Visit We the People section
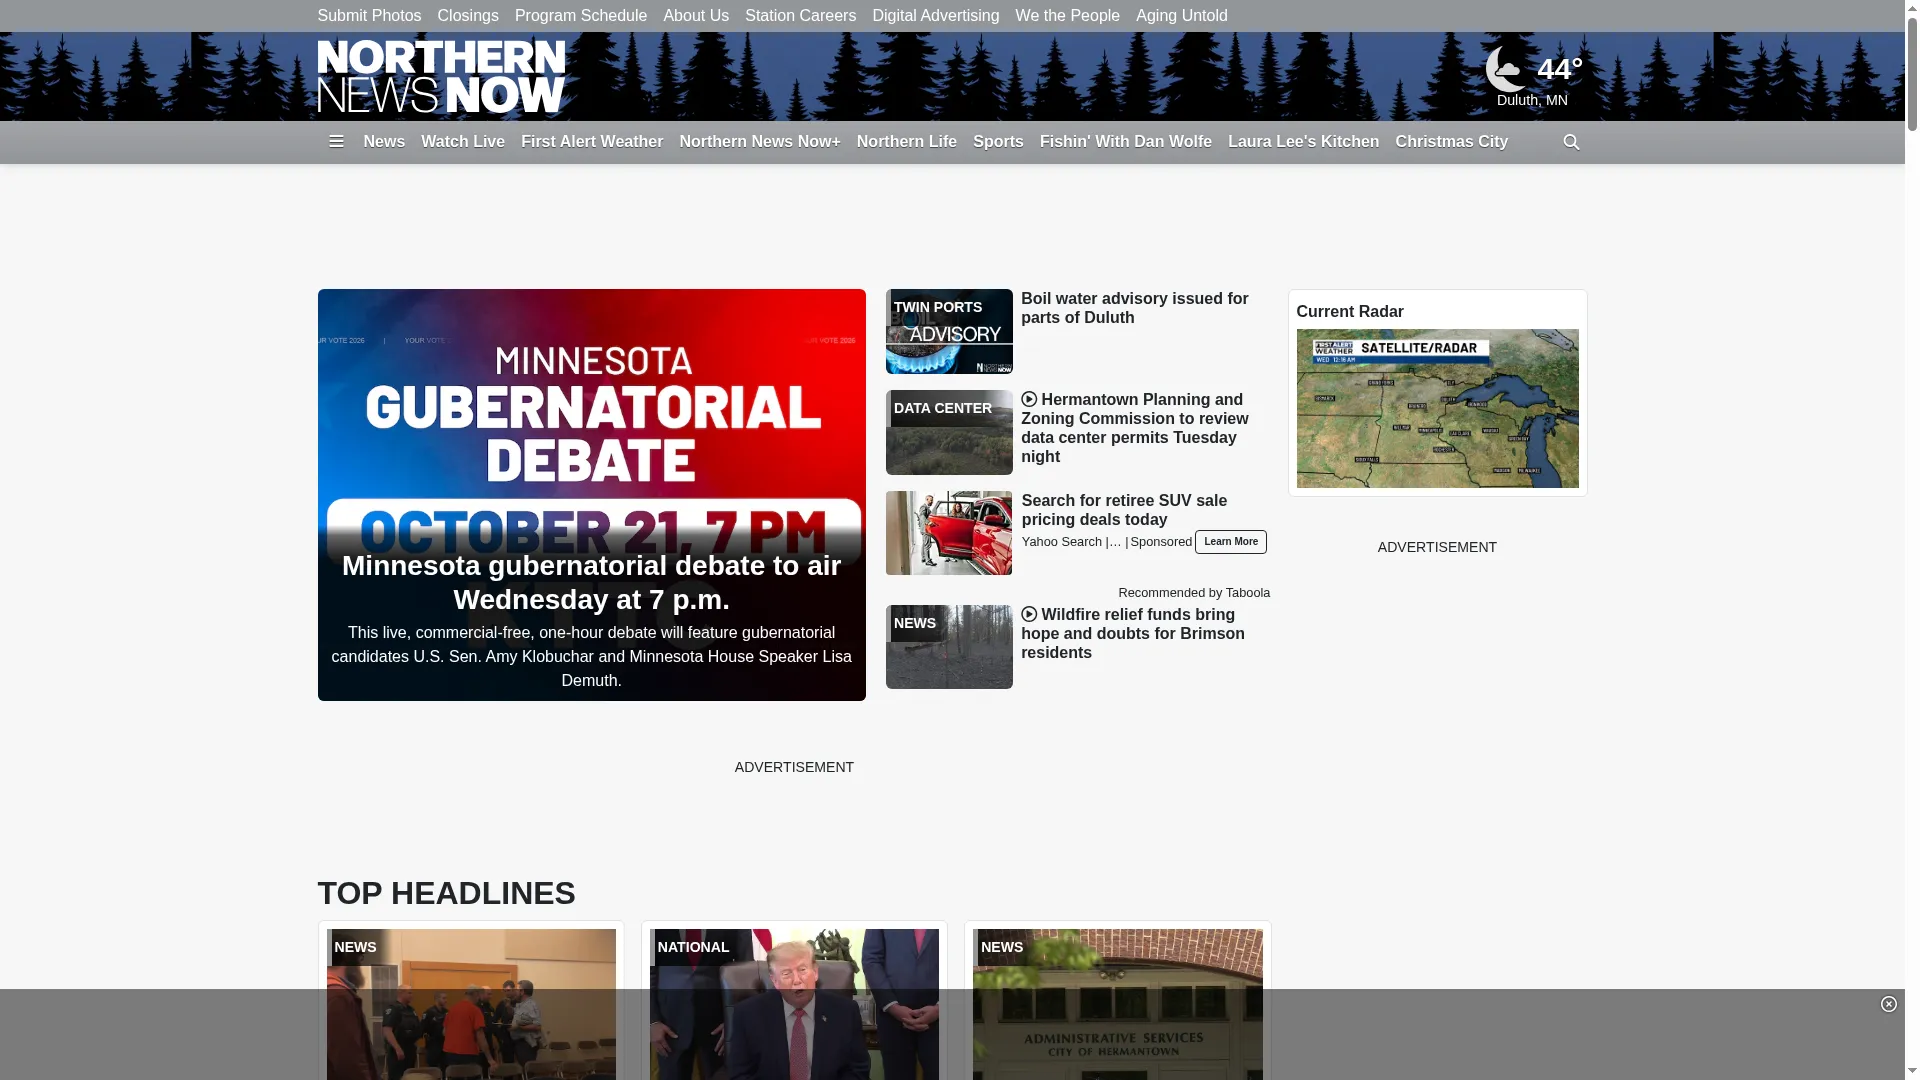This screenshot has height=1080, width=1920. [1067, 16]
